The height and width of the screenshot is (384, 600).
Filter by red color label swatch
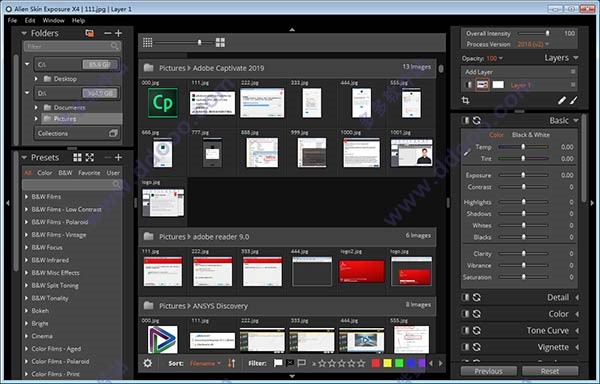pos(376,363)
